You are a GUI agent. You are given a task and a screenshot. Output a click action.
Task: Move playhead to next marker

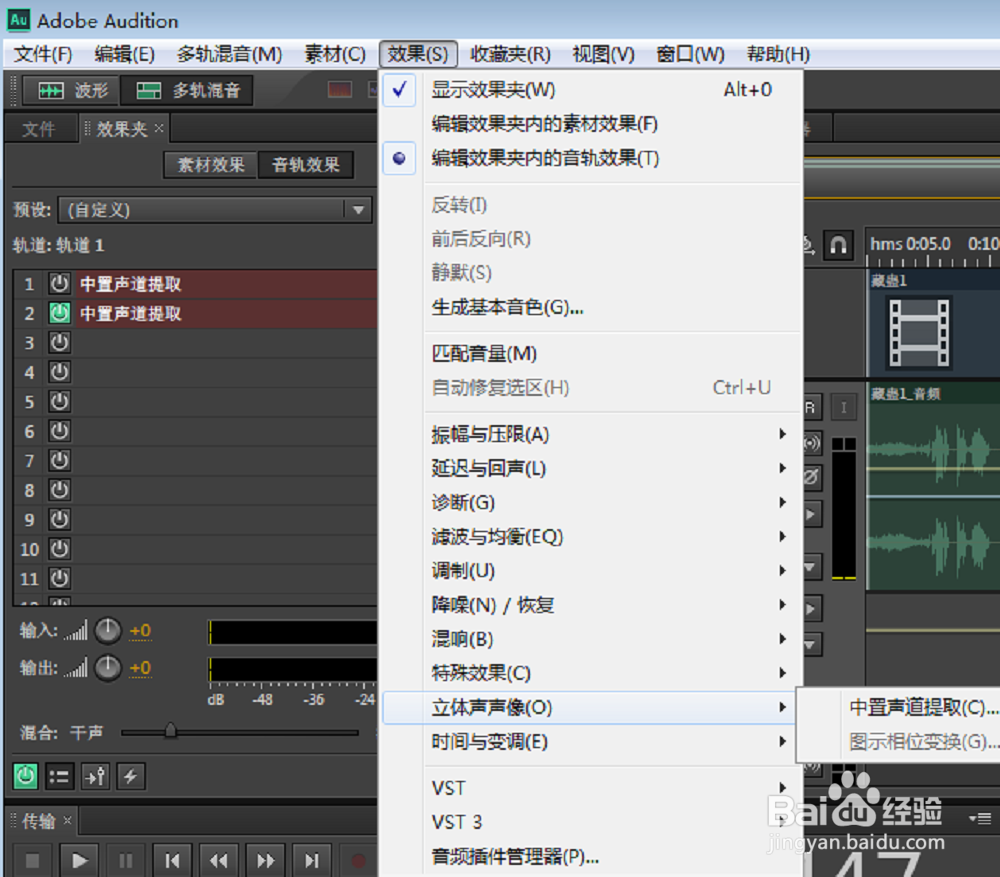point(312,860)
